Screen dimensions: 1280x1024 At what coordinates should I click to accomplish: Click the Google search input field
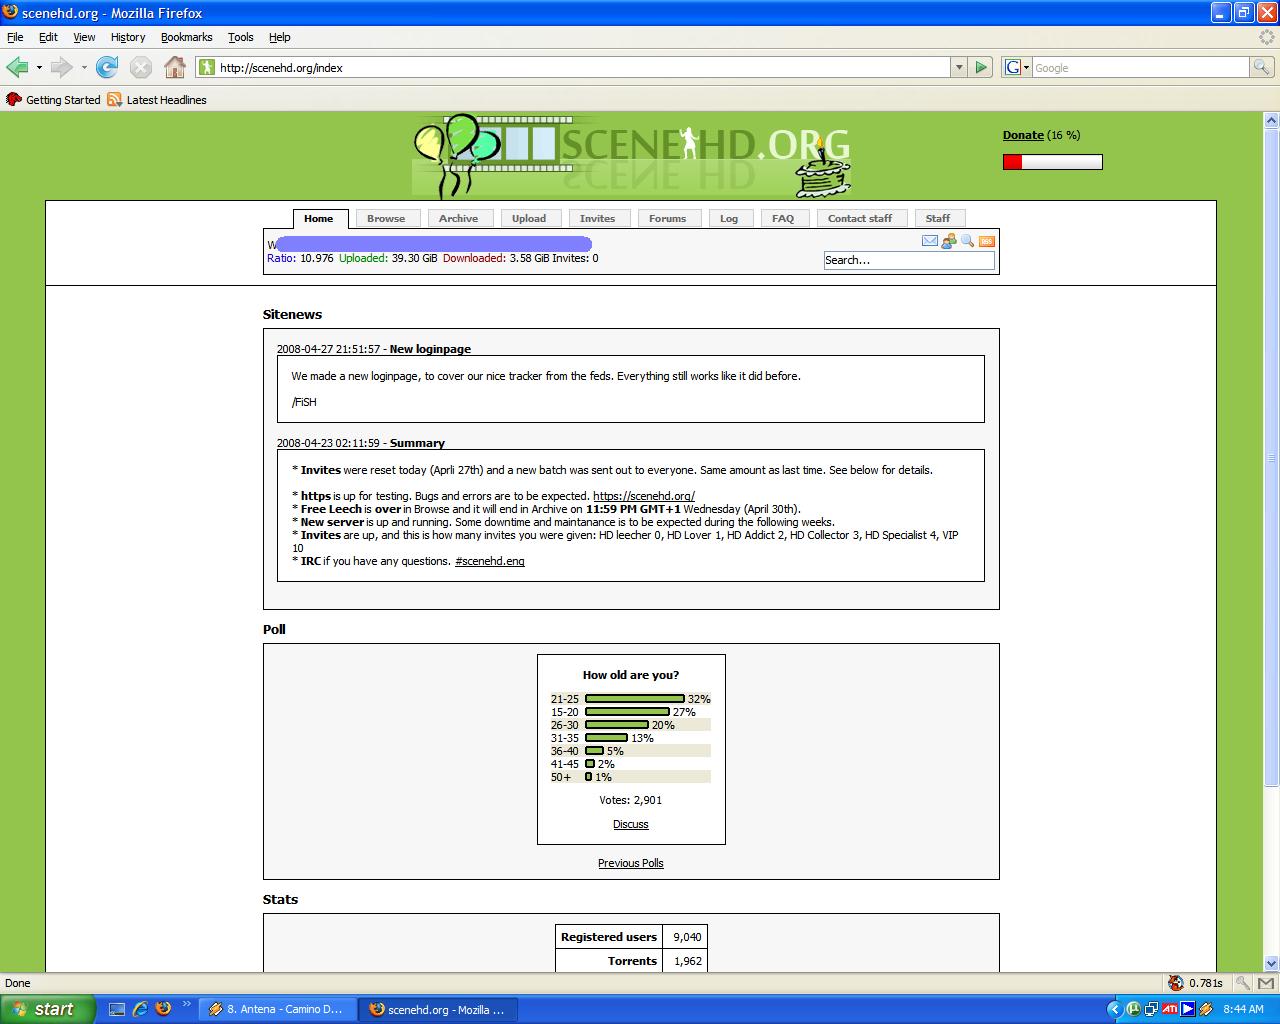(1141, 67)
